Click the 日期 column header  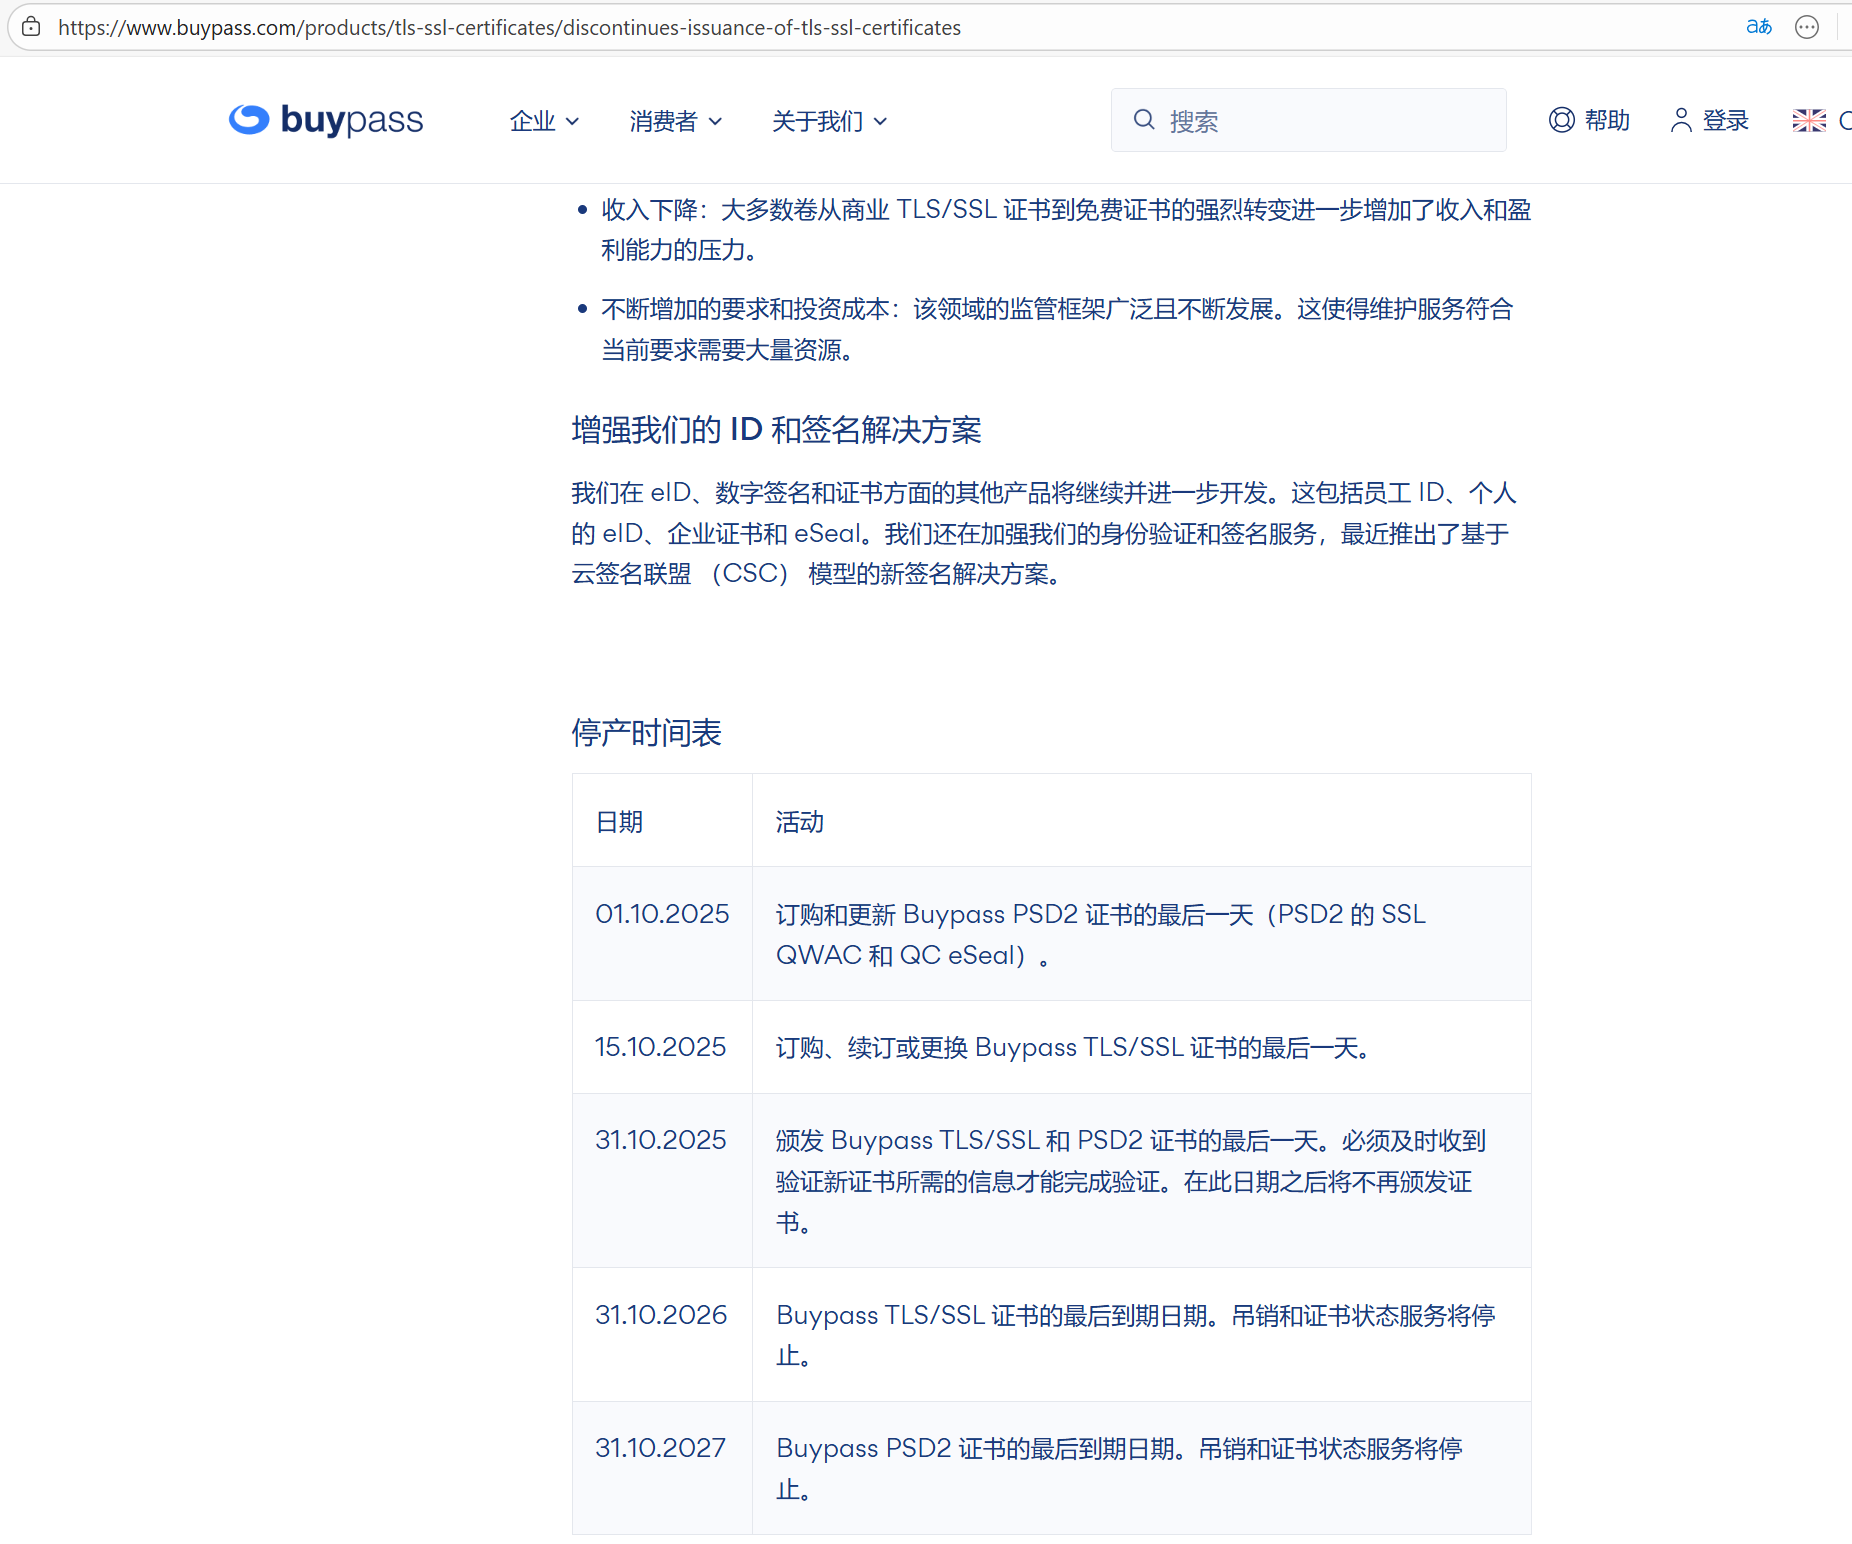tap(619, 822)
